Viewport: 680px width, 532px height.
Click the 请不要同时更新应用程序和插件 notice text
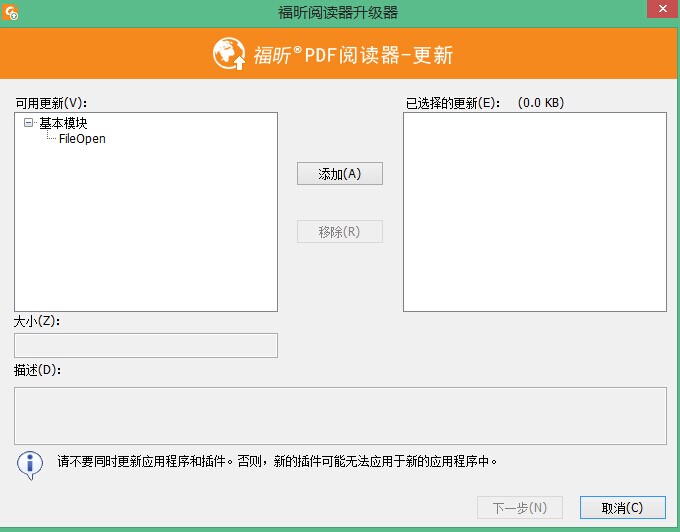click(277, 461)
